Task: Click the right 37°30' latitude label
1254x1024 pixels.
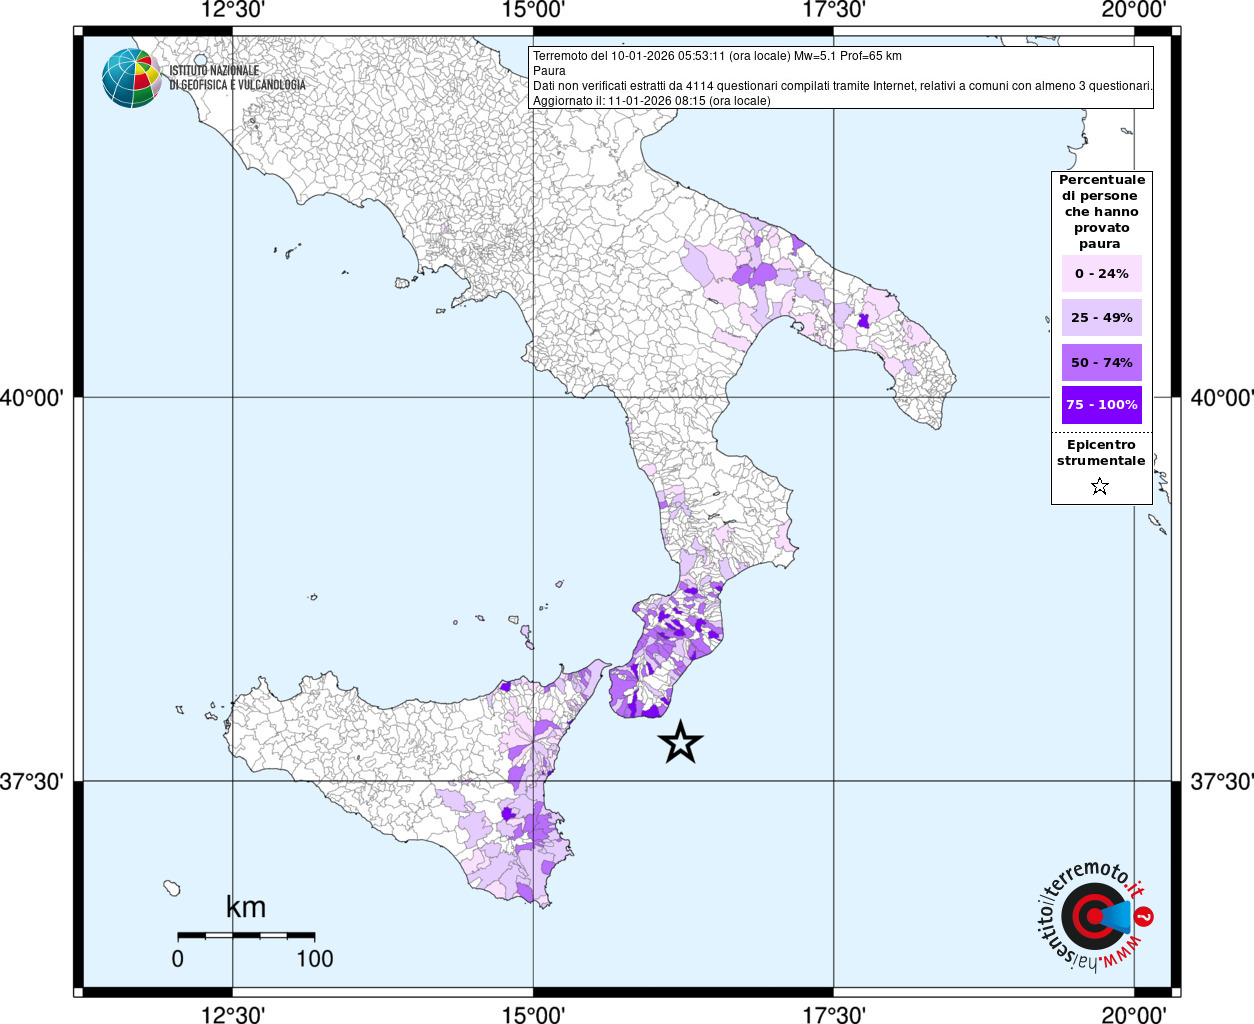Action: 1221,781
